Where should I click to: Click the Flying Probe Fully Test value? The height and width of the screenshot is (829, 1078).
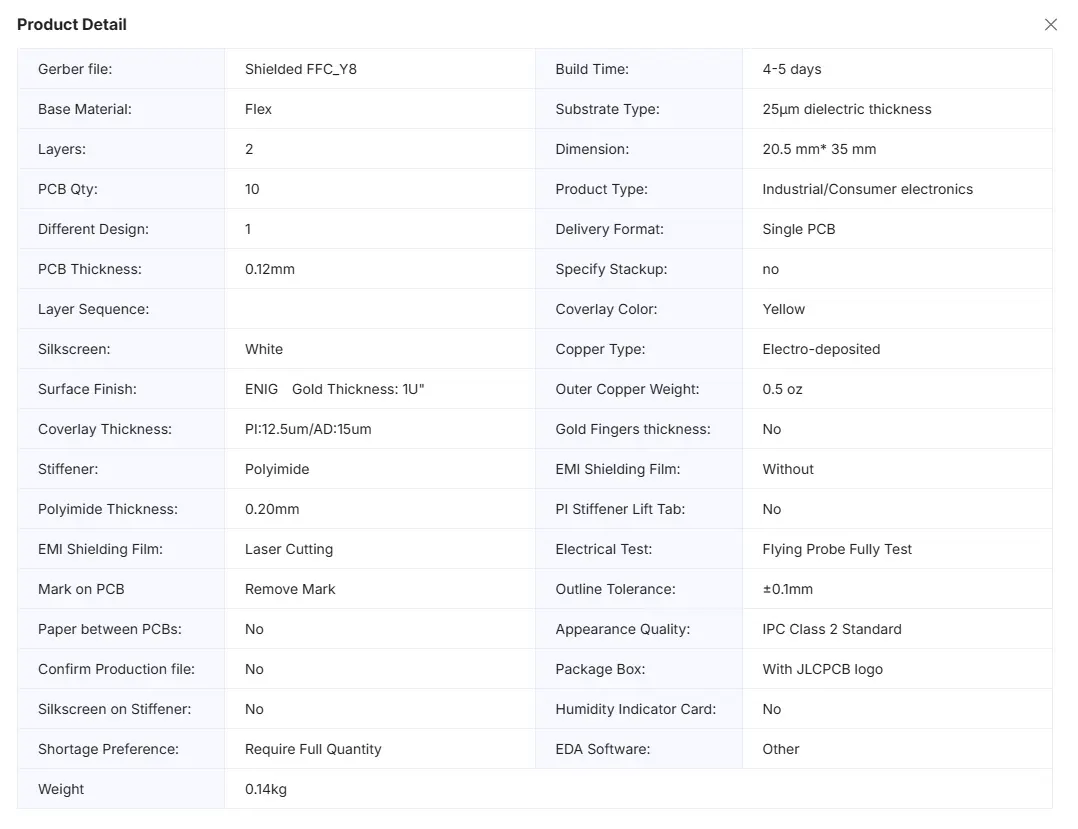pyautogui.click(x=837, y=549)
